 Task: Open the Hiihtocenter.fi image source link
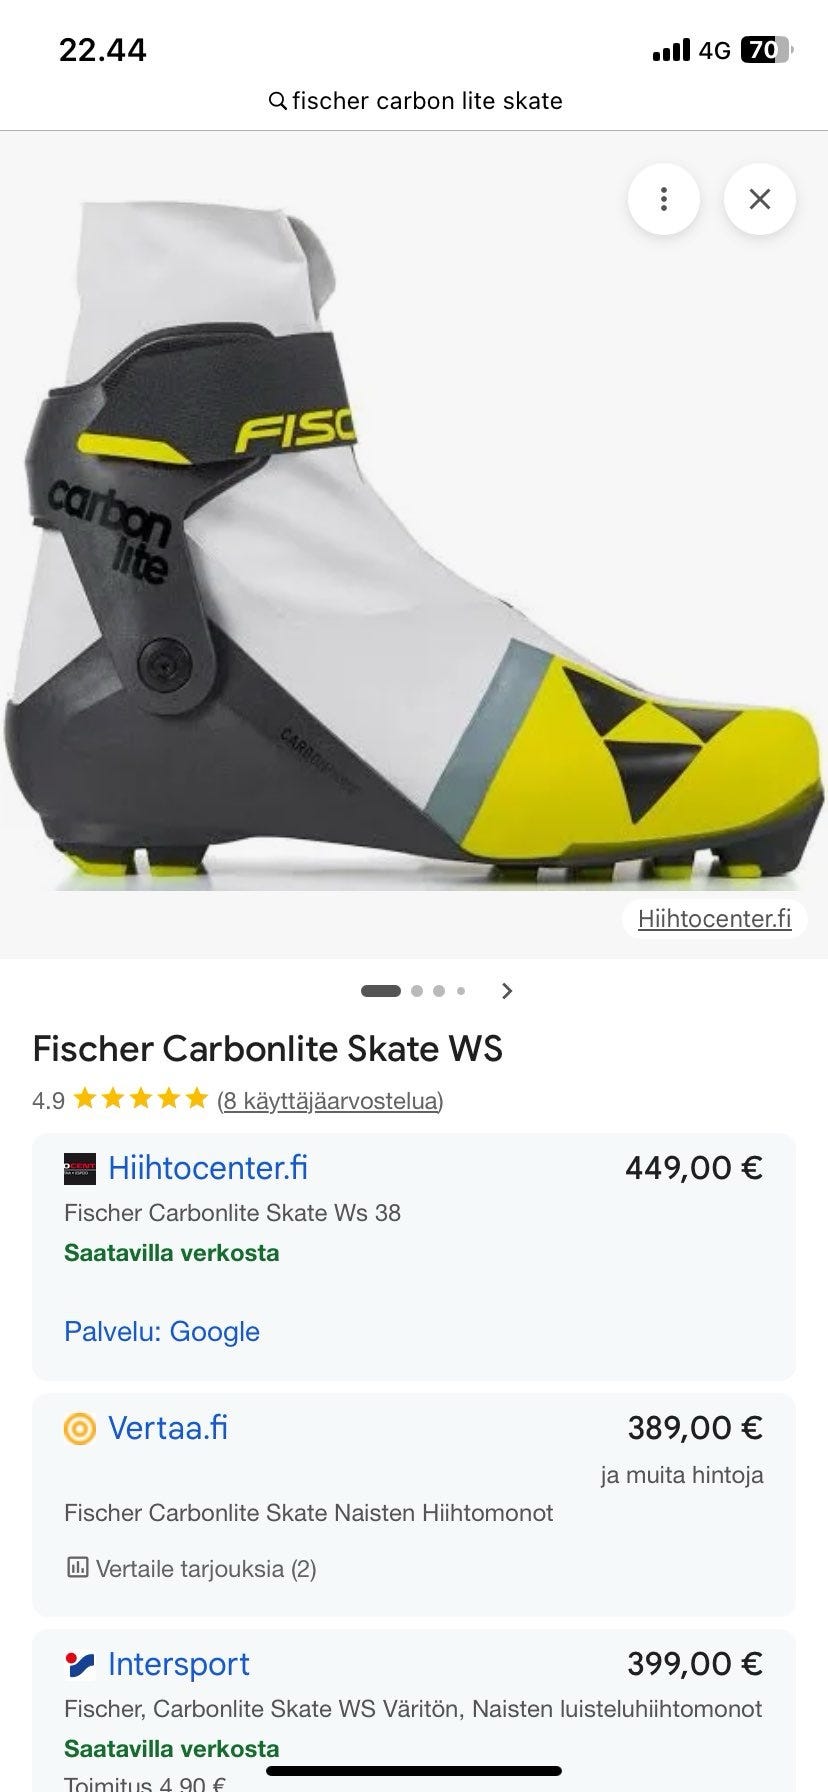714,918
